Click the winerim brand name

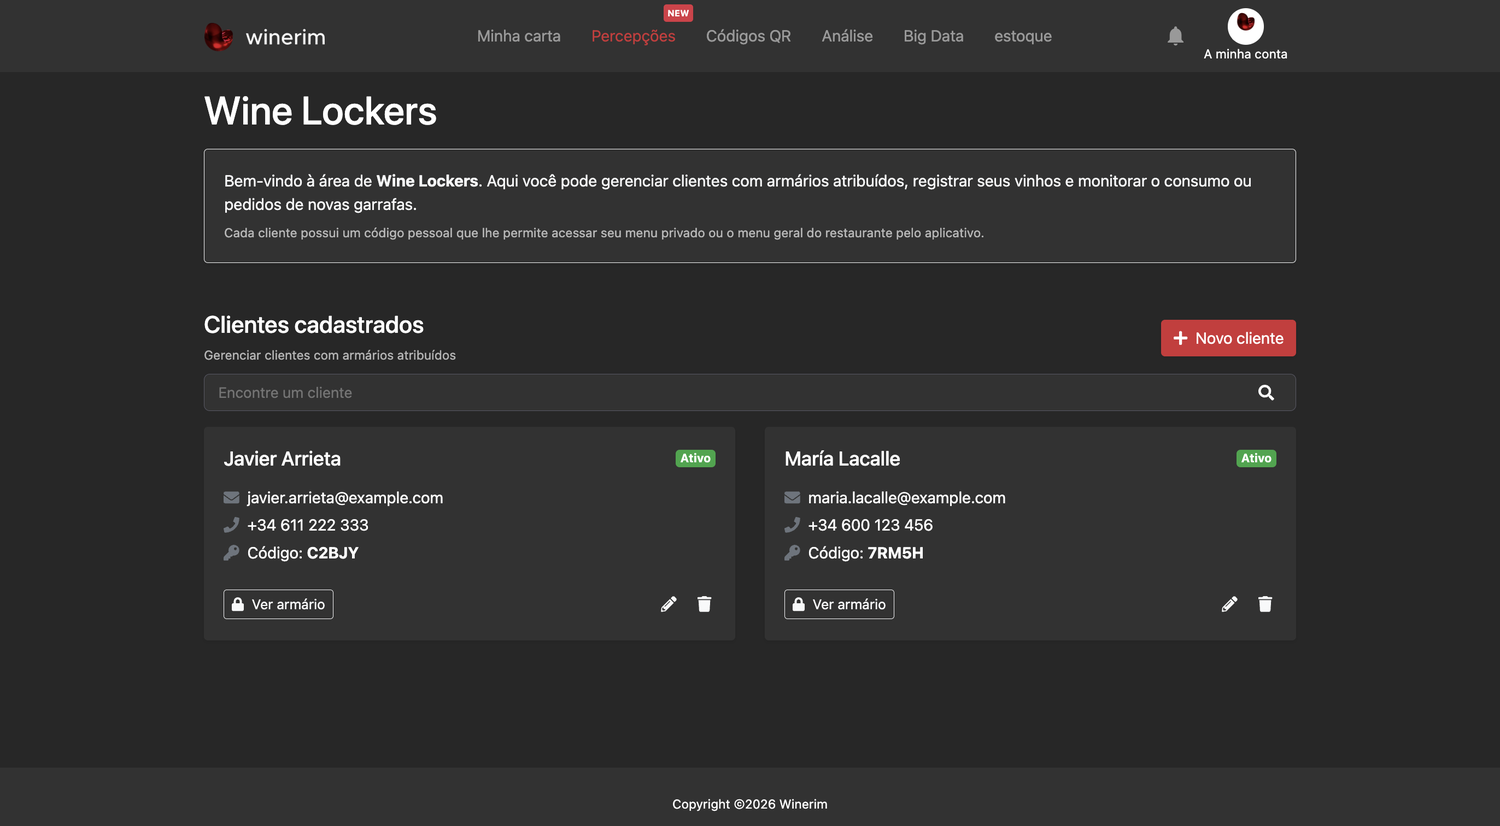click(286, 37)
